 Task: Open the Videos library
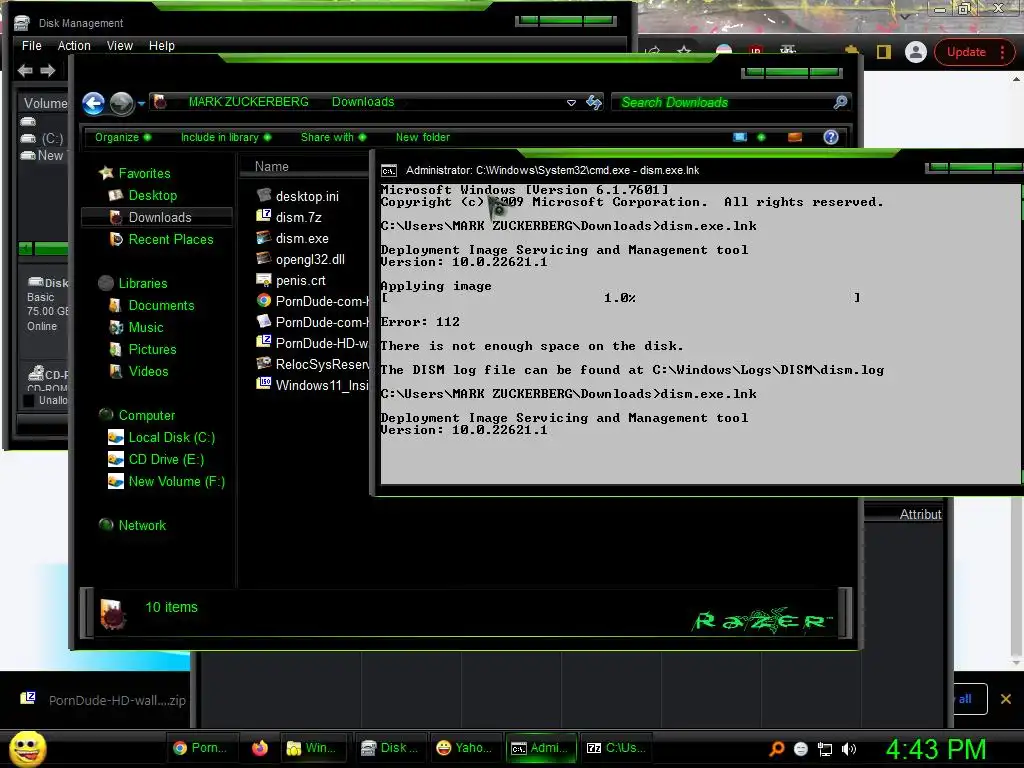(148, 371)
